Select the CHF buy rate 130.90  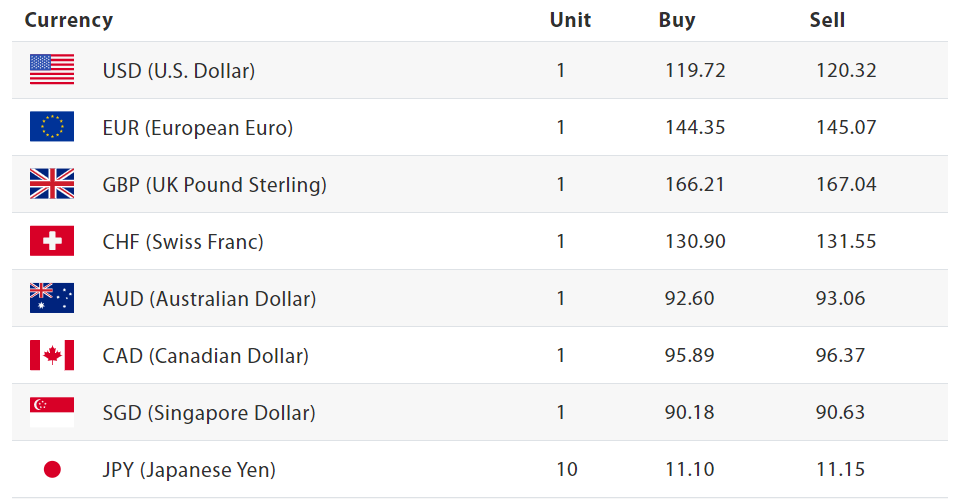pos(695,242)
